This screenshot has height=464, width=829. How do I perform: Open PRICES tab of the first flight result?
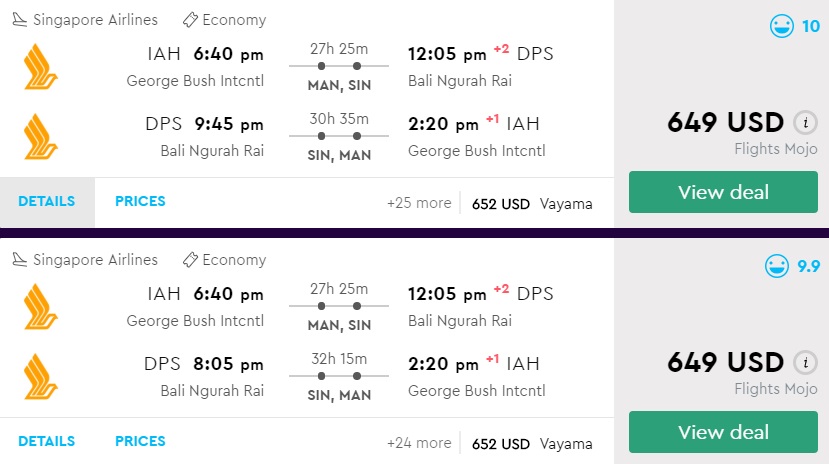pyautogui.click(x=140, y=202)
